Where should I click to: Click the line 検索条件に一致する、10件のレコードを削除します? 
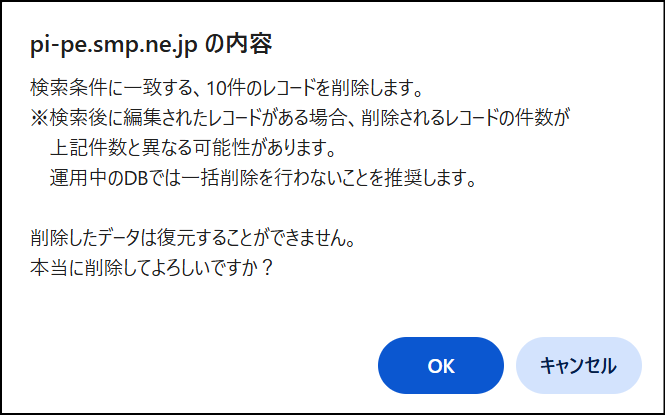click(226, 88)
